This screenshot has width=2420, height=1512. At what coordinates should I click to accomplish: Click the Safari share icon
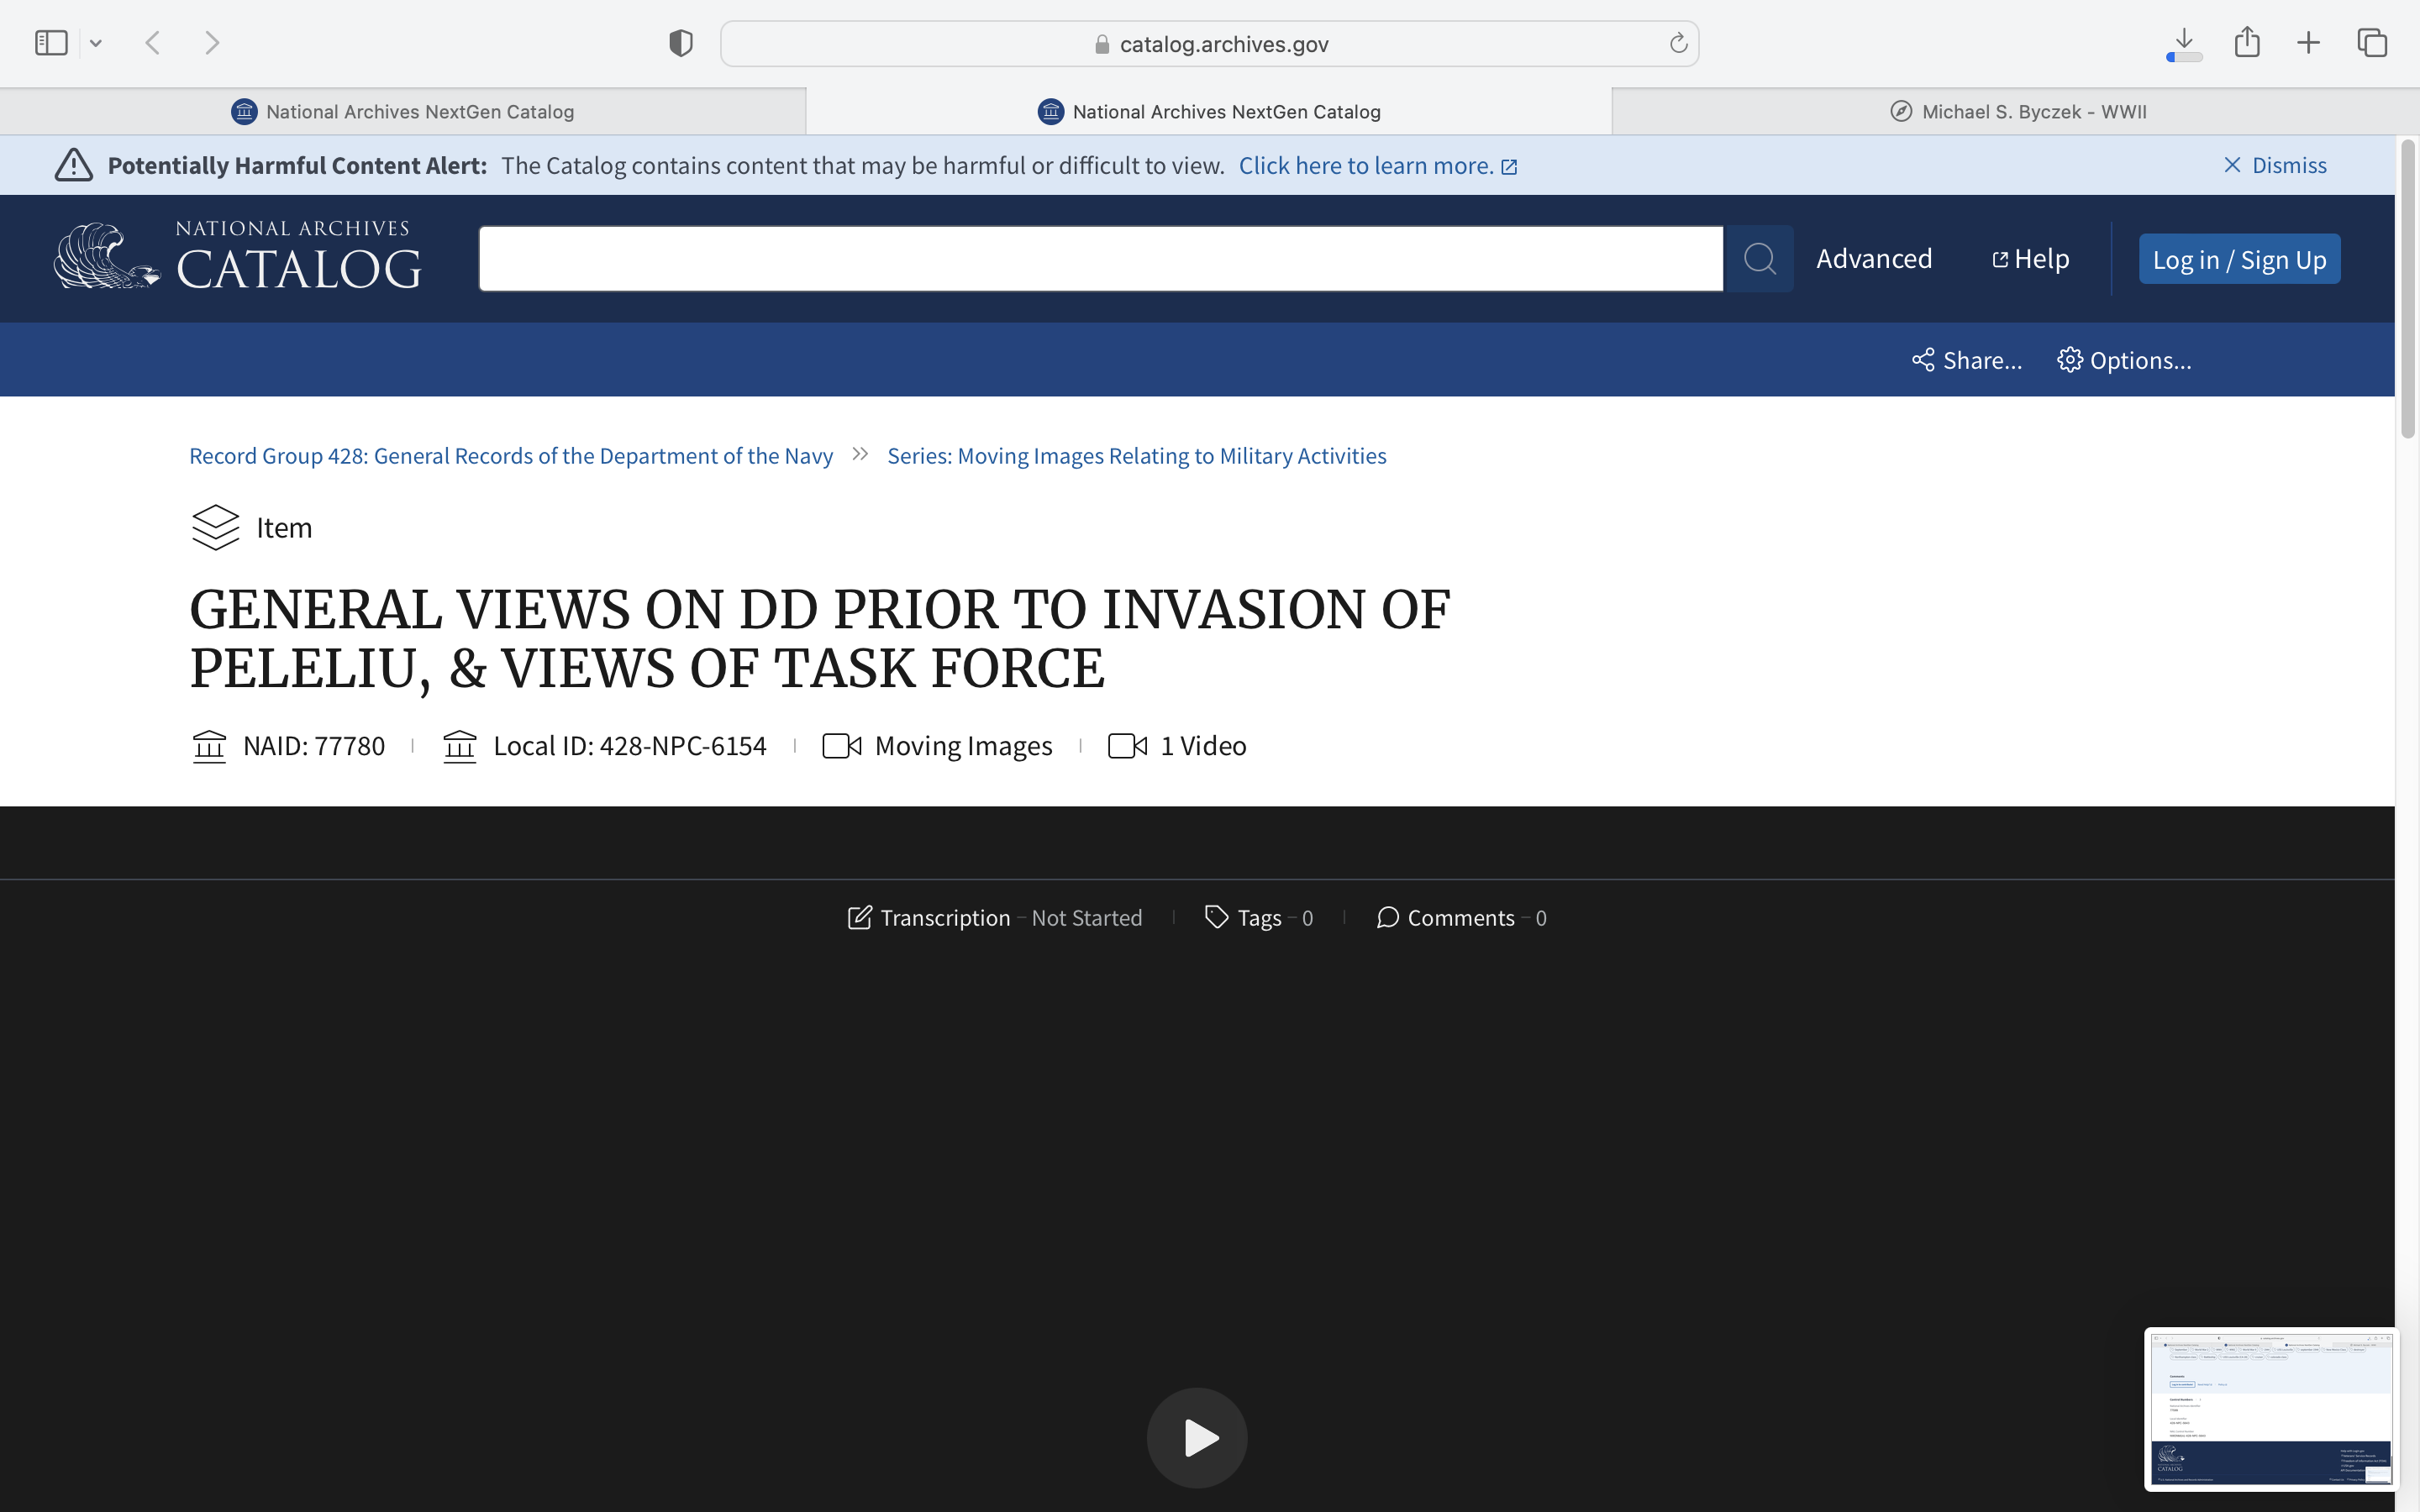click(2247, 43)
